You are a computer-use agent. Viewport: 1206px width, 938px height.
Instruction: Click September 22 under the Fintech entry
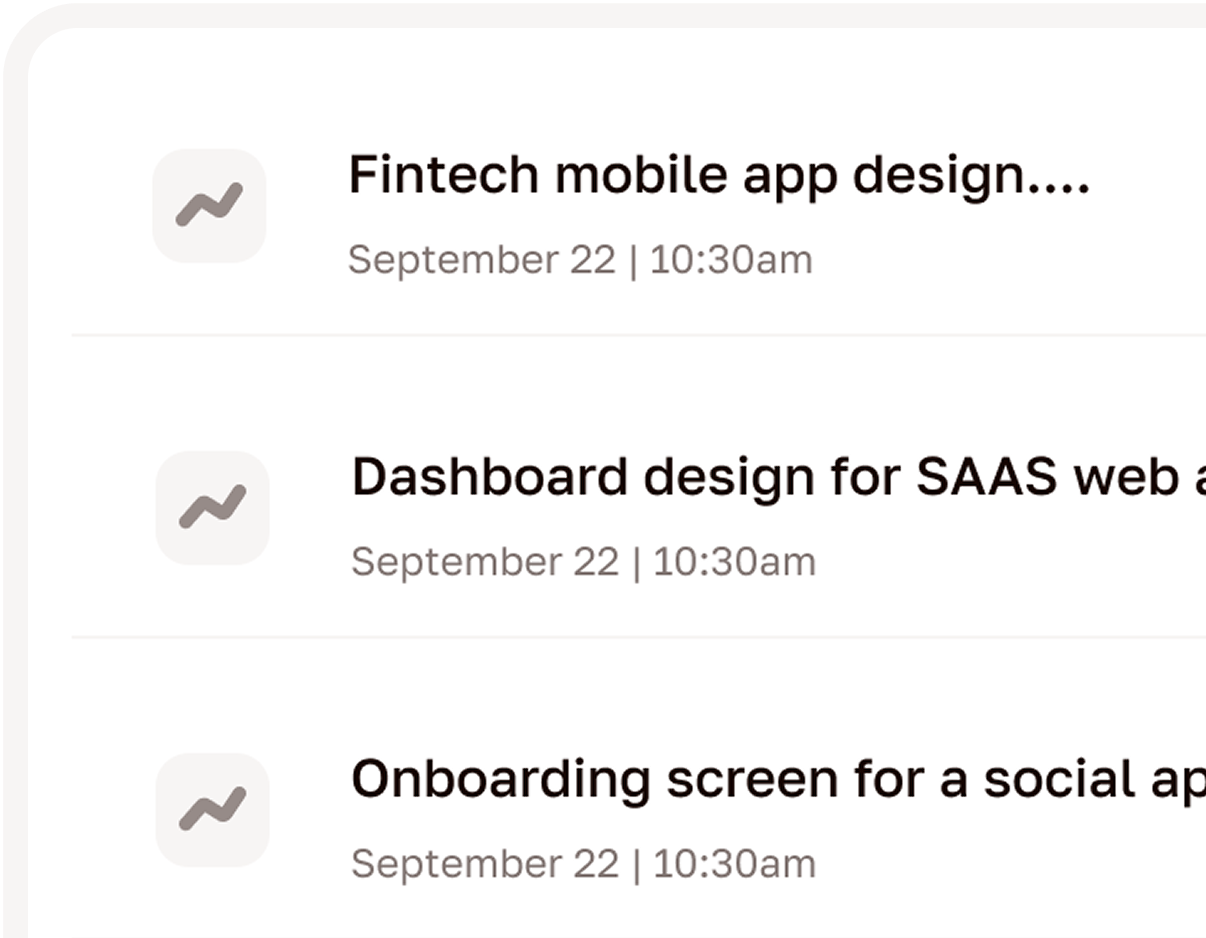click(481, 260)
